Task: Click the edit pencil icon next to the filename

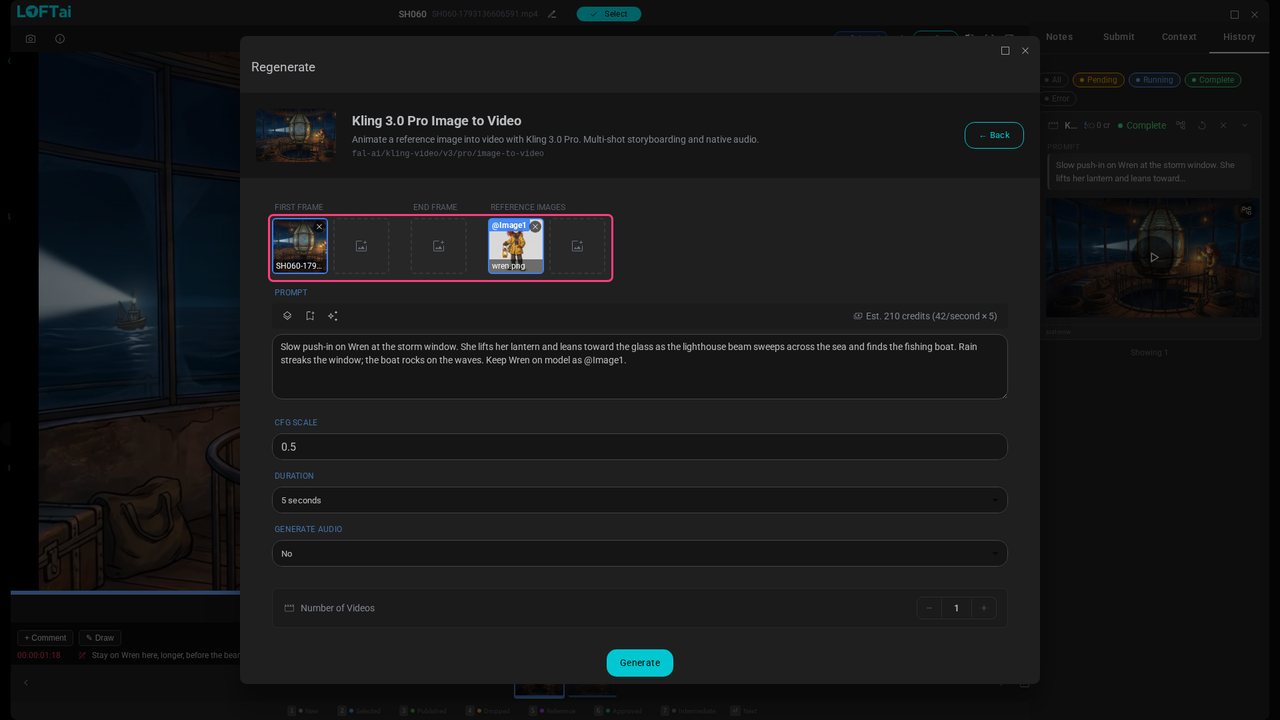Action: pyautogui.click(x=552, y=14)
